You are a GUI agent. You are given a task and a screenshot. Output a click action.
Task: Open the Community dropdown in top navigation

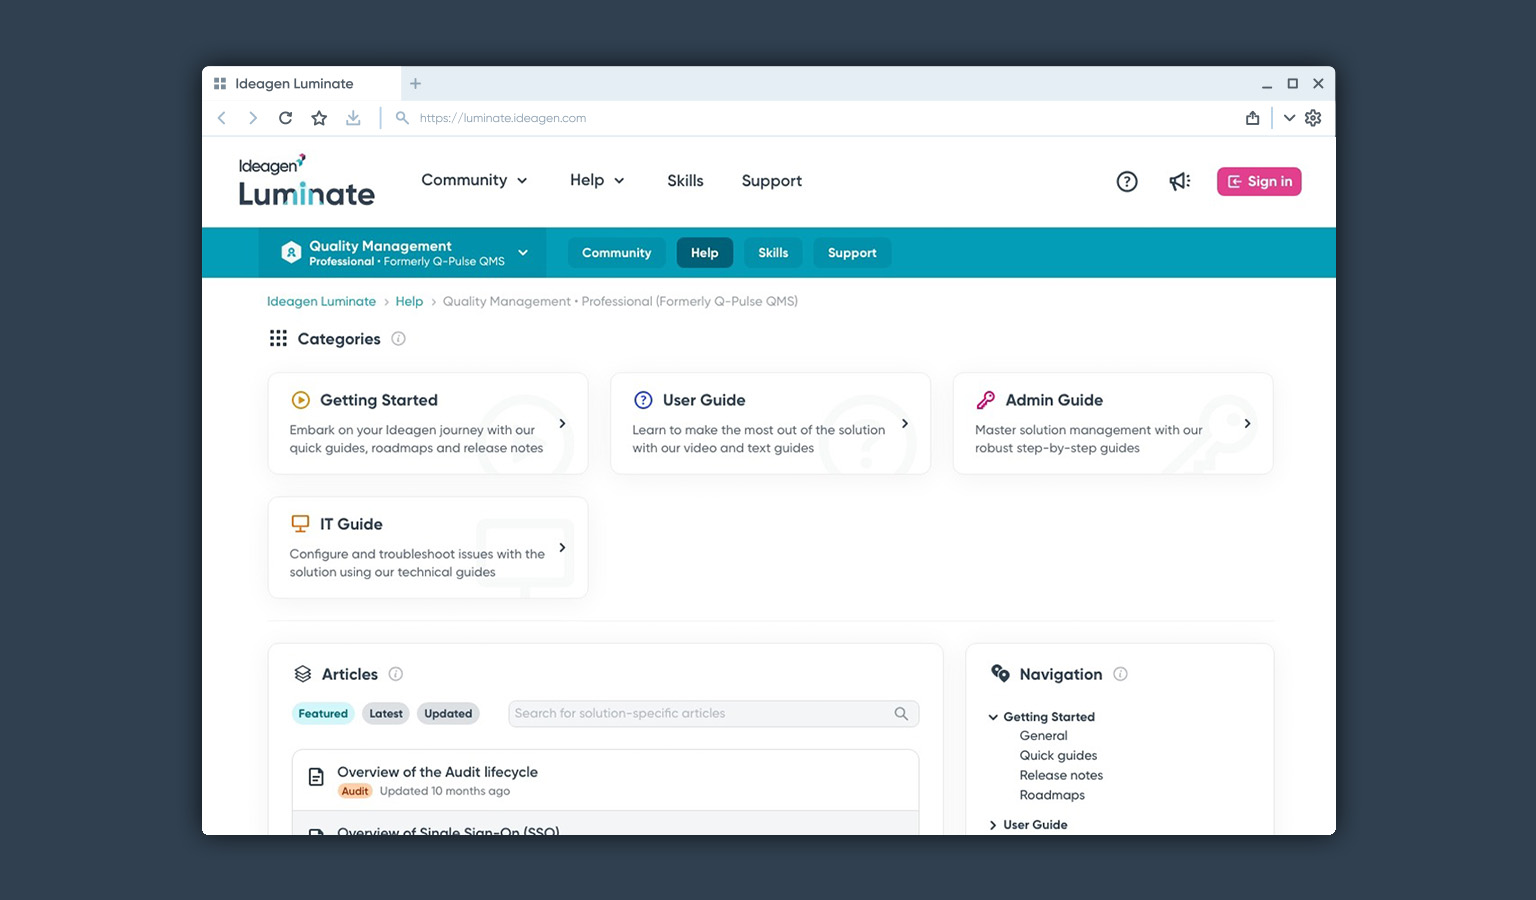point(474,180)
